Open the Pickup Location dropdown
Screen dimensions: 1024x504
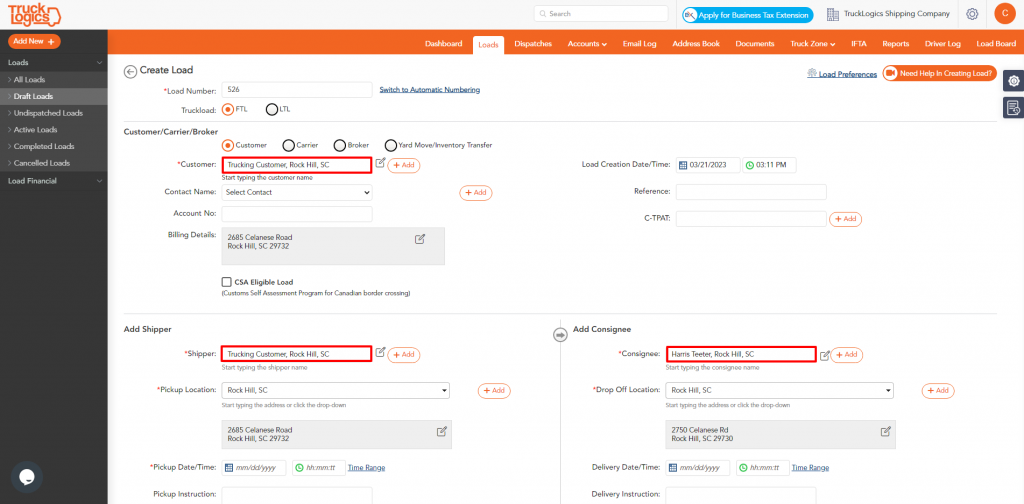[336, 390]
